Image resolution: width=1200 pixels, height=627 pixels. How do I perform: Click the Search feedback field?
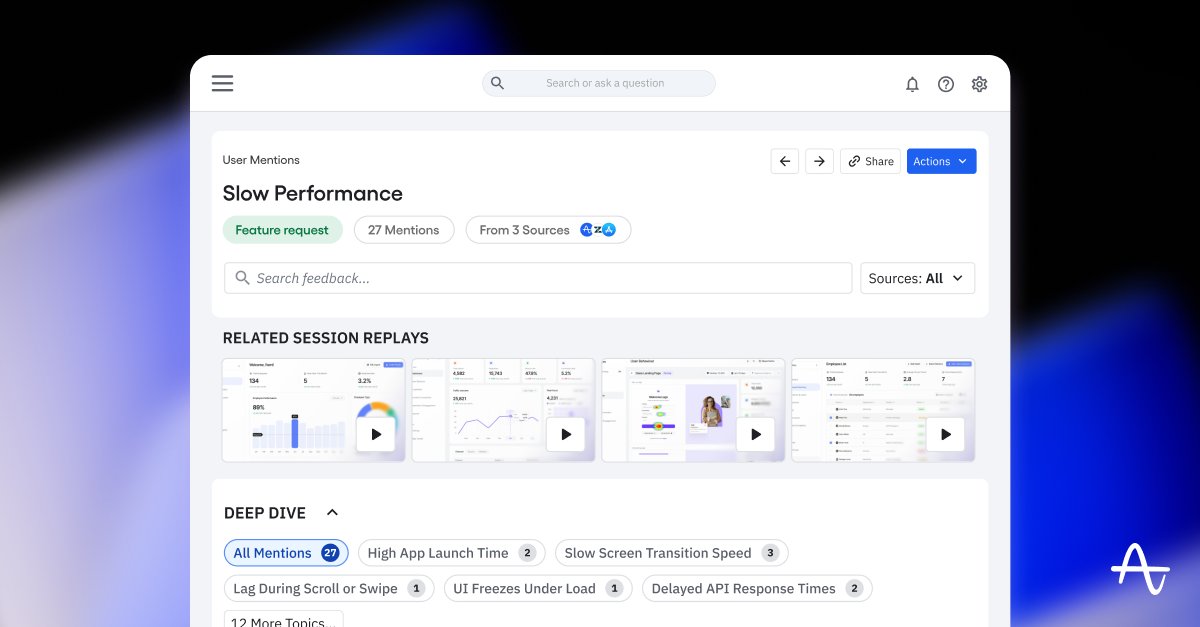538,278
